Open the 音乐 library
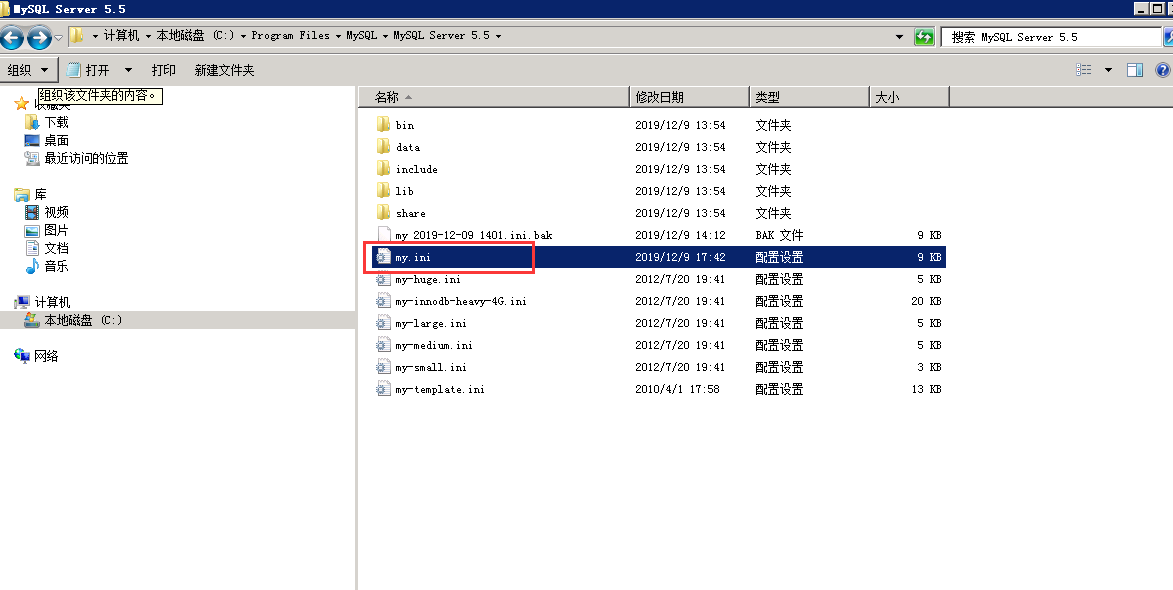Viewport: 1173px width, 590px height. [56, 265]
